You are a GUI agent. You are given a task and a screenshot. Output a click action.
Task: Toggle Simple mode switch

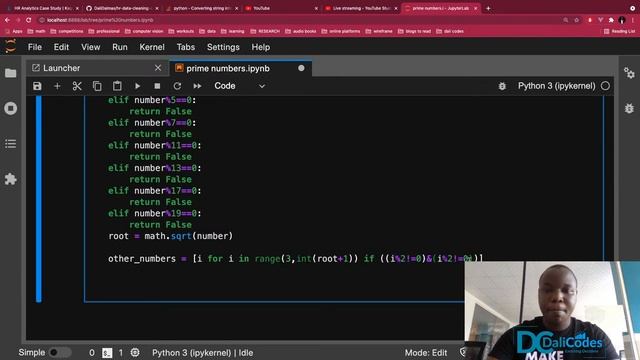[60, 353]
